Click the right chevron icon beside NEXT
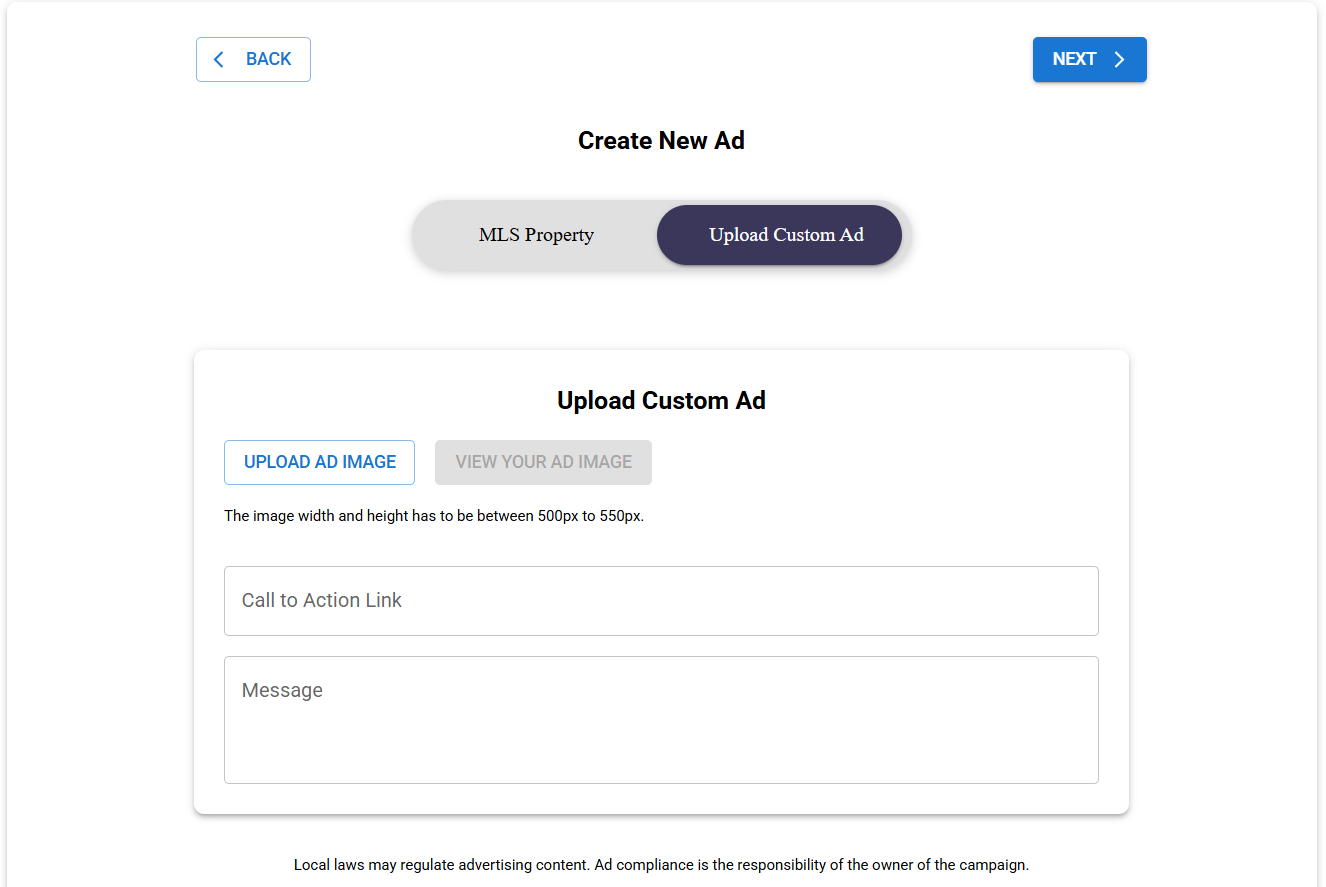1326x887 pixels. coord(1120,60)
